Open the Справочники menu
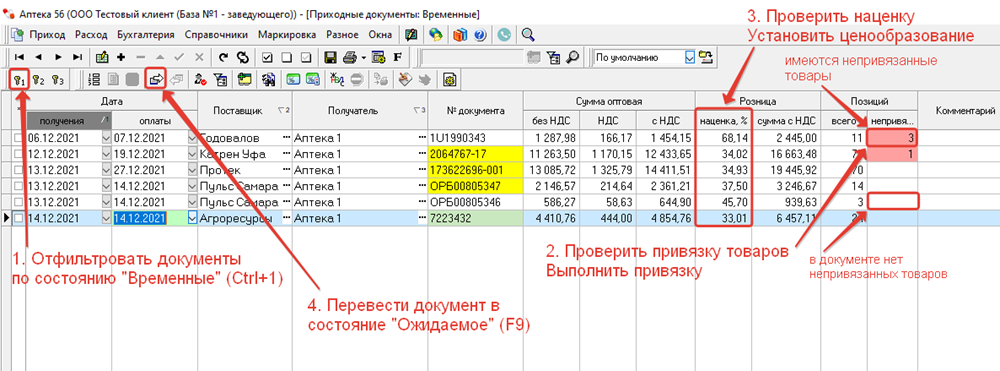 (216, 34)
